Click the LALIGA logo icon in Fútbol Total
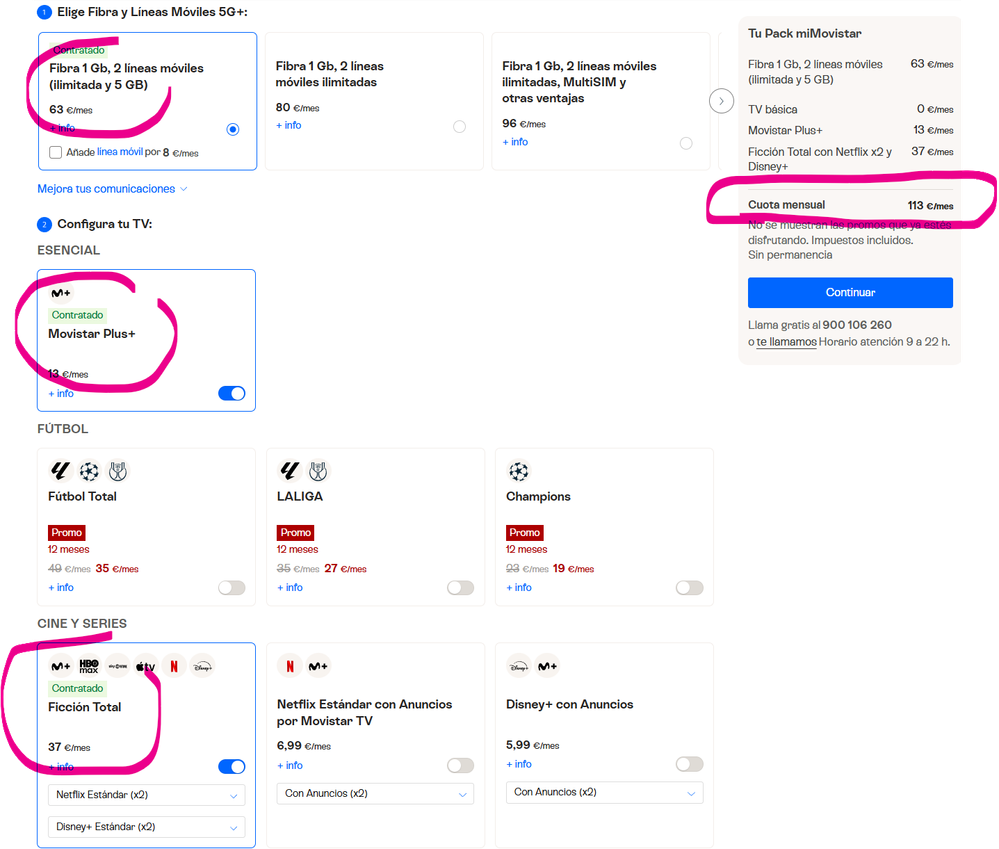Screen dimensions: 999x849 [61, 471]
